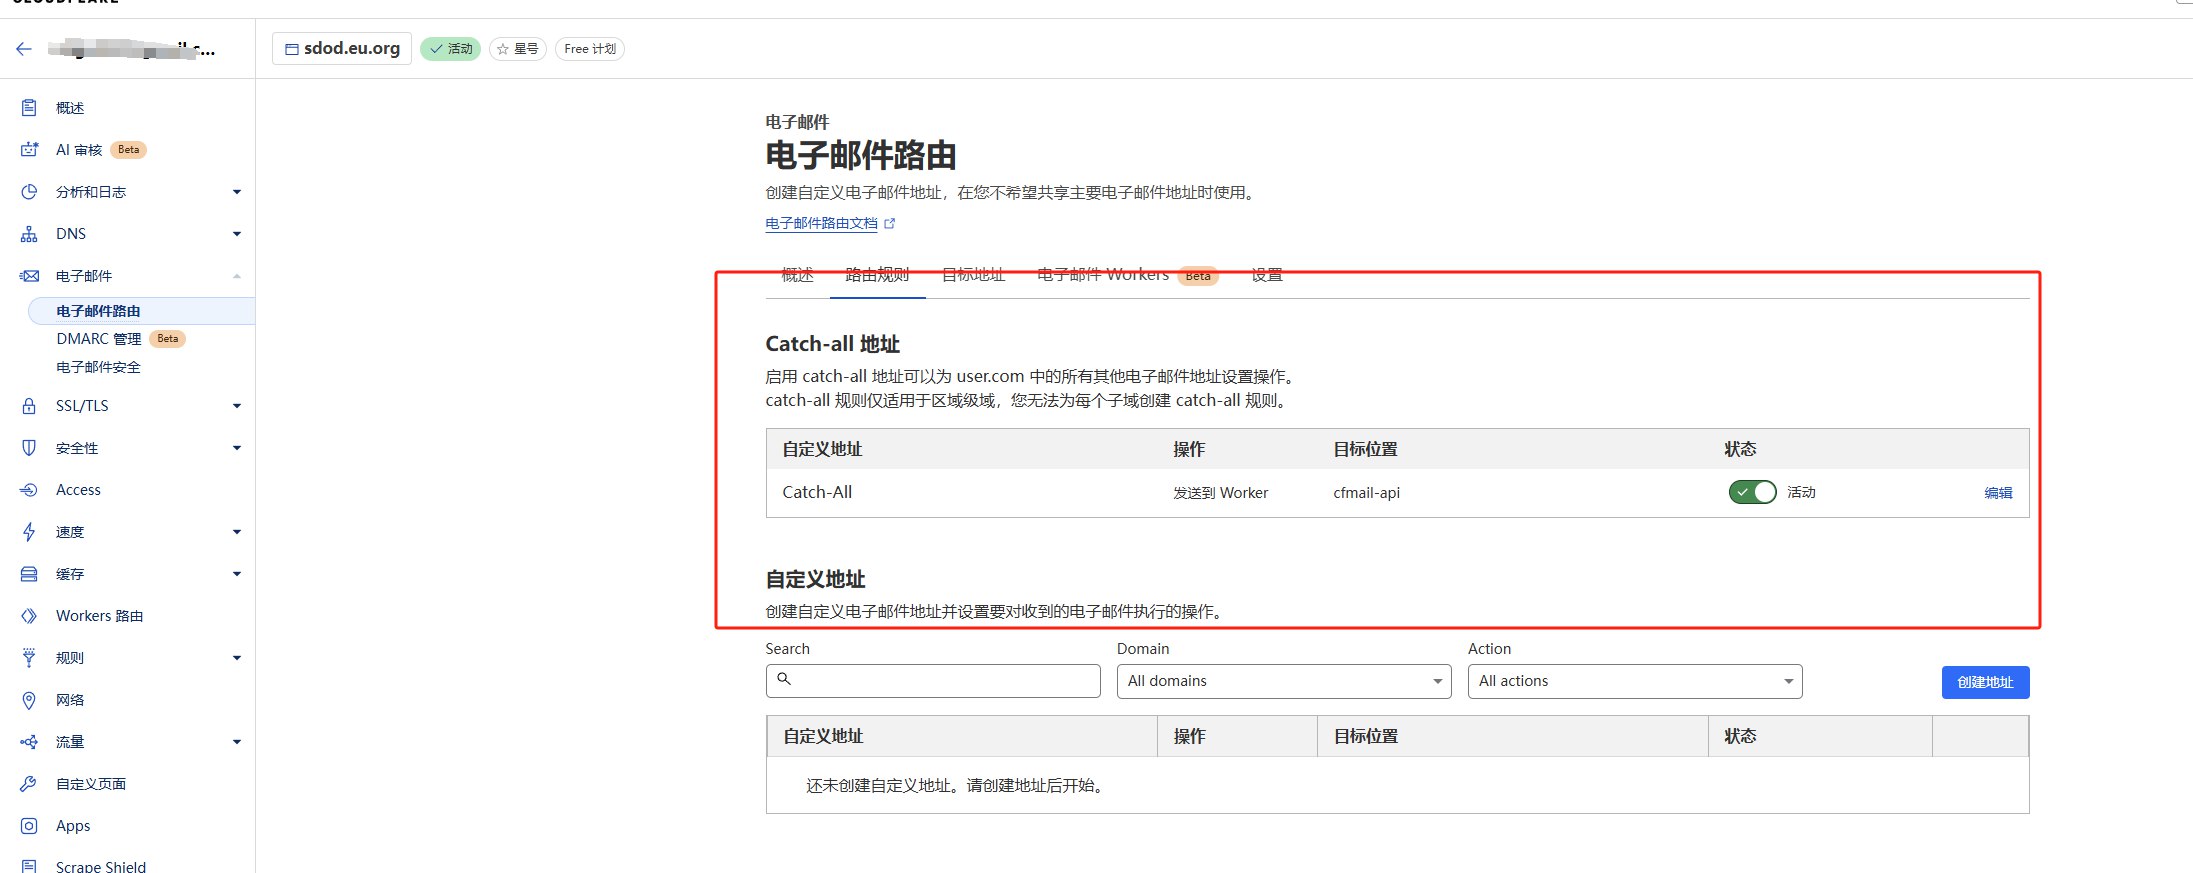Open the All actions dropdown

(1635, 681)
